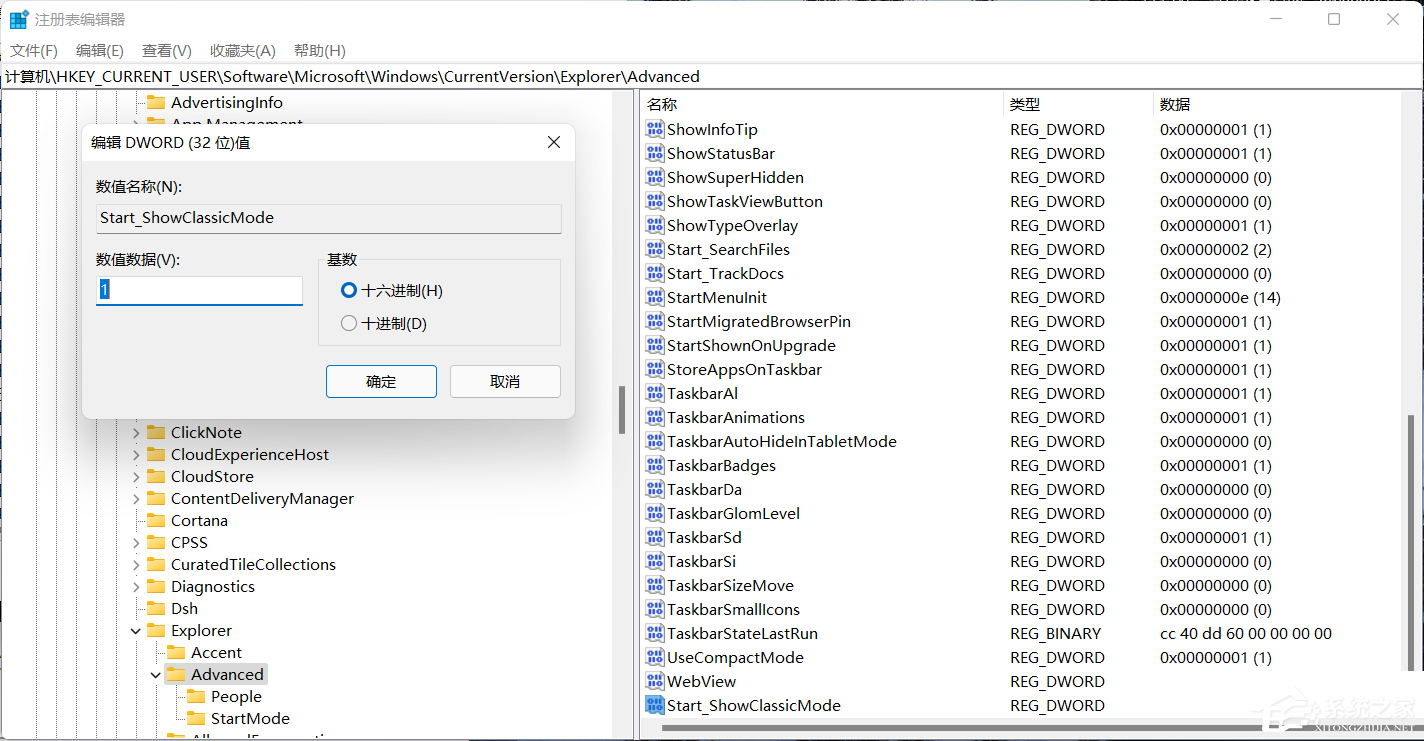Collapse the Explorer tree node

pyautogui.click(x=137, y=630)
